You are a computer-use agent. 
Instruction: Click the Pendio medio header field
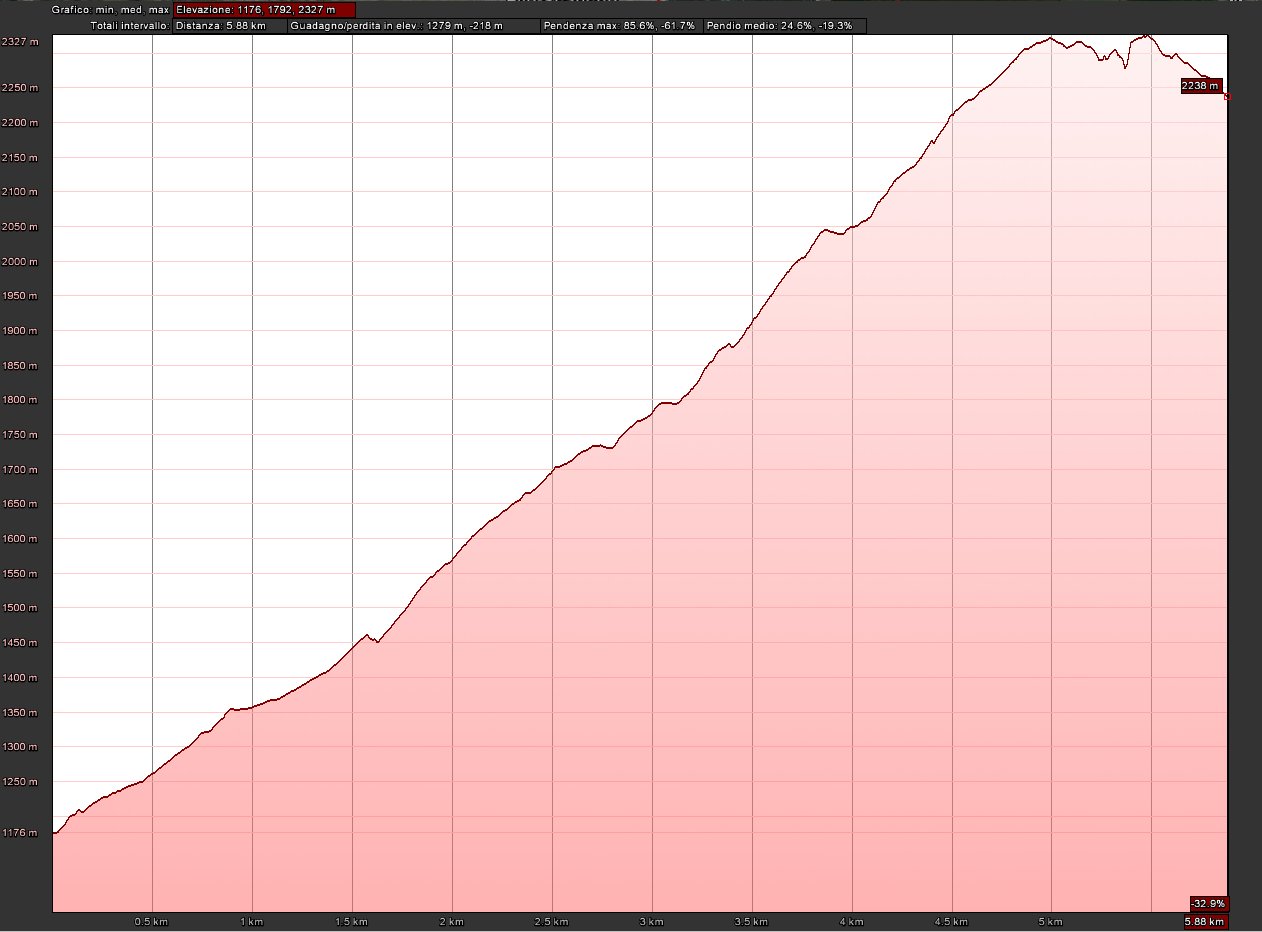(783, 25)
